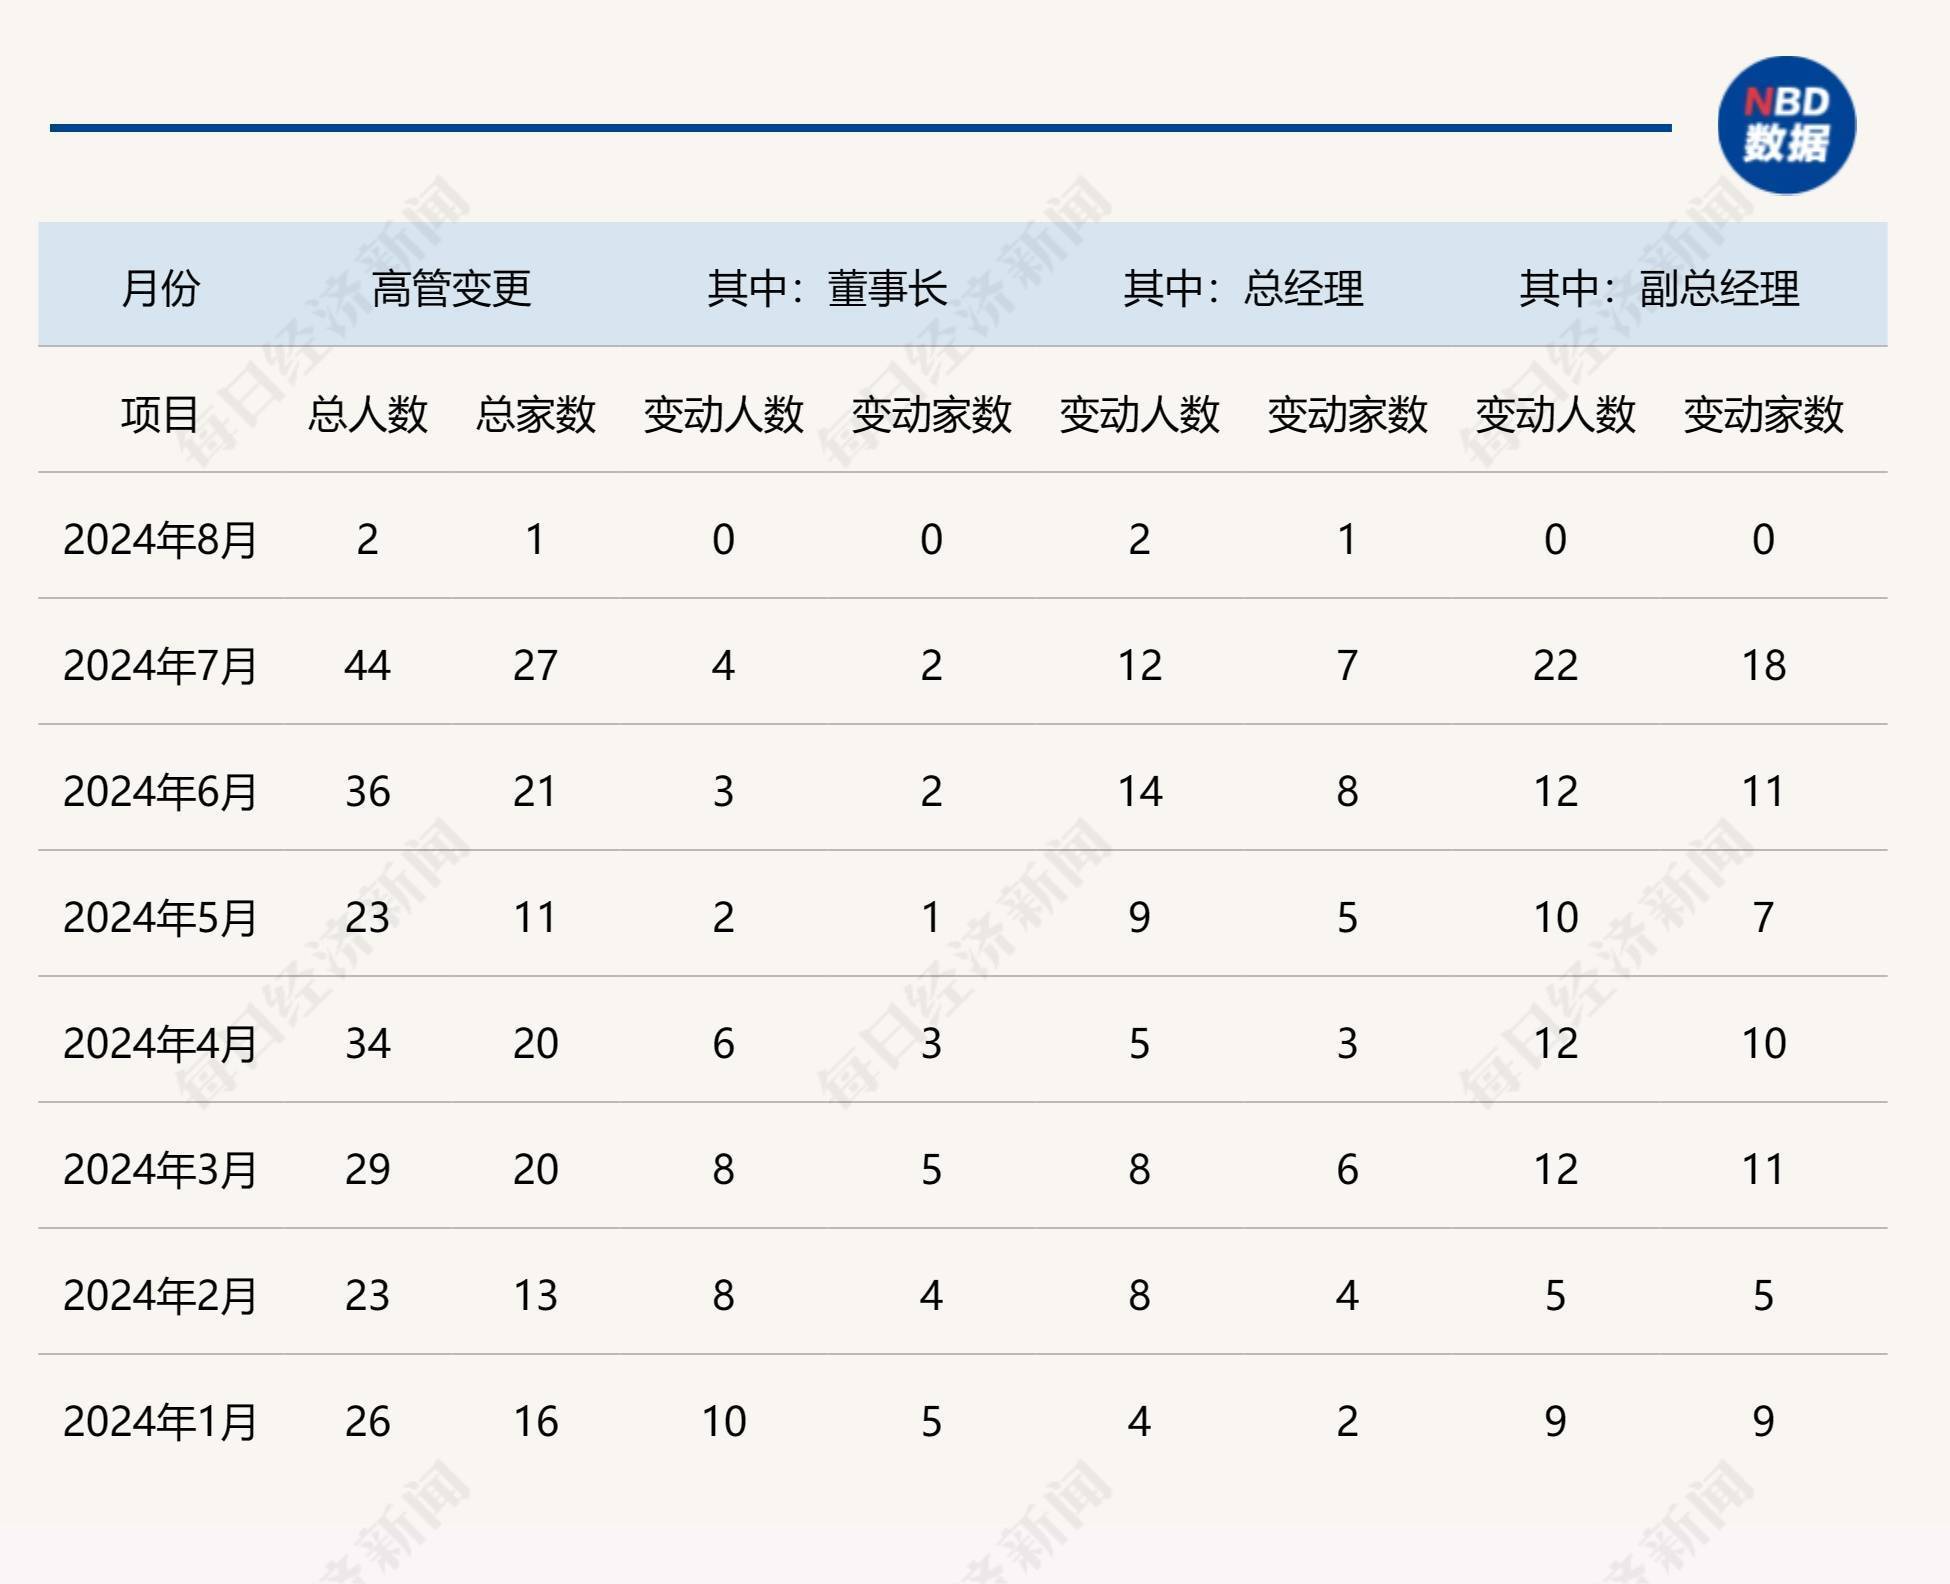Click total people 26 in January row
Viewport: 1950px width, 1584px height.
pos(367,1422)
